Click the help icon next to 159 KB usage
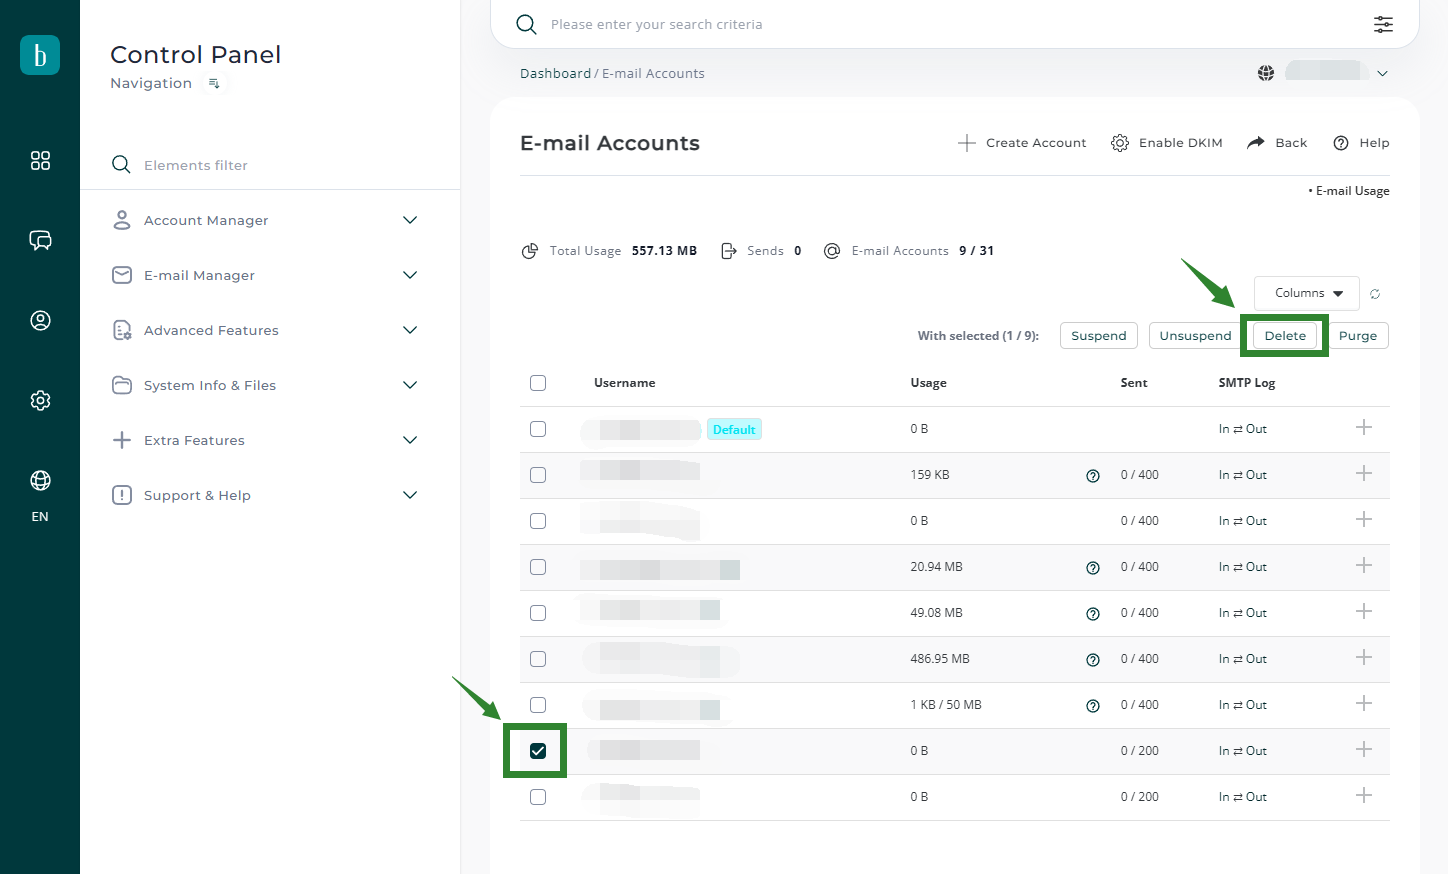 pos(1093,476)
